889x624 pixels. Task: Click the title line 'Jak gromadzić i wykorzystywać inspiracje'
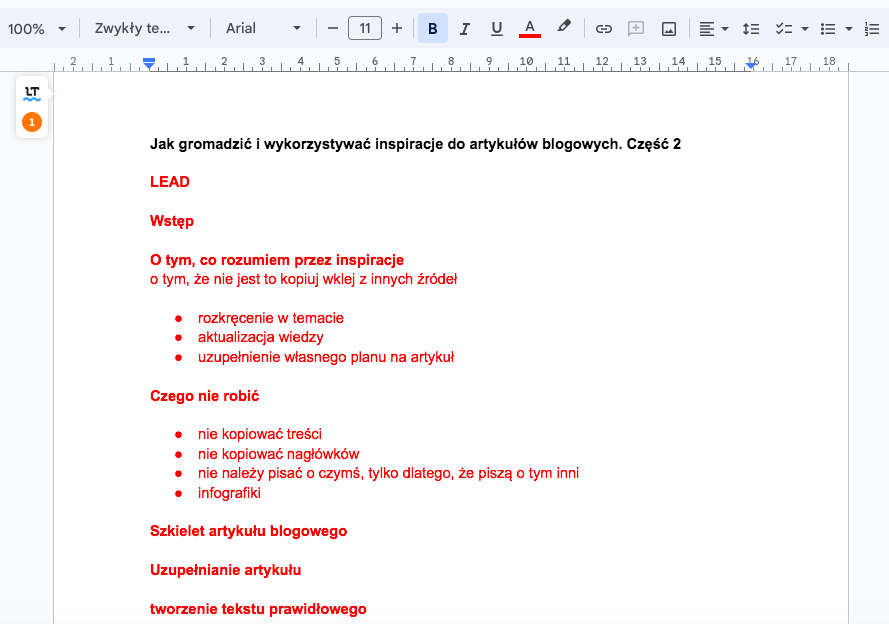(415, 144)
